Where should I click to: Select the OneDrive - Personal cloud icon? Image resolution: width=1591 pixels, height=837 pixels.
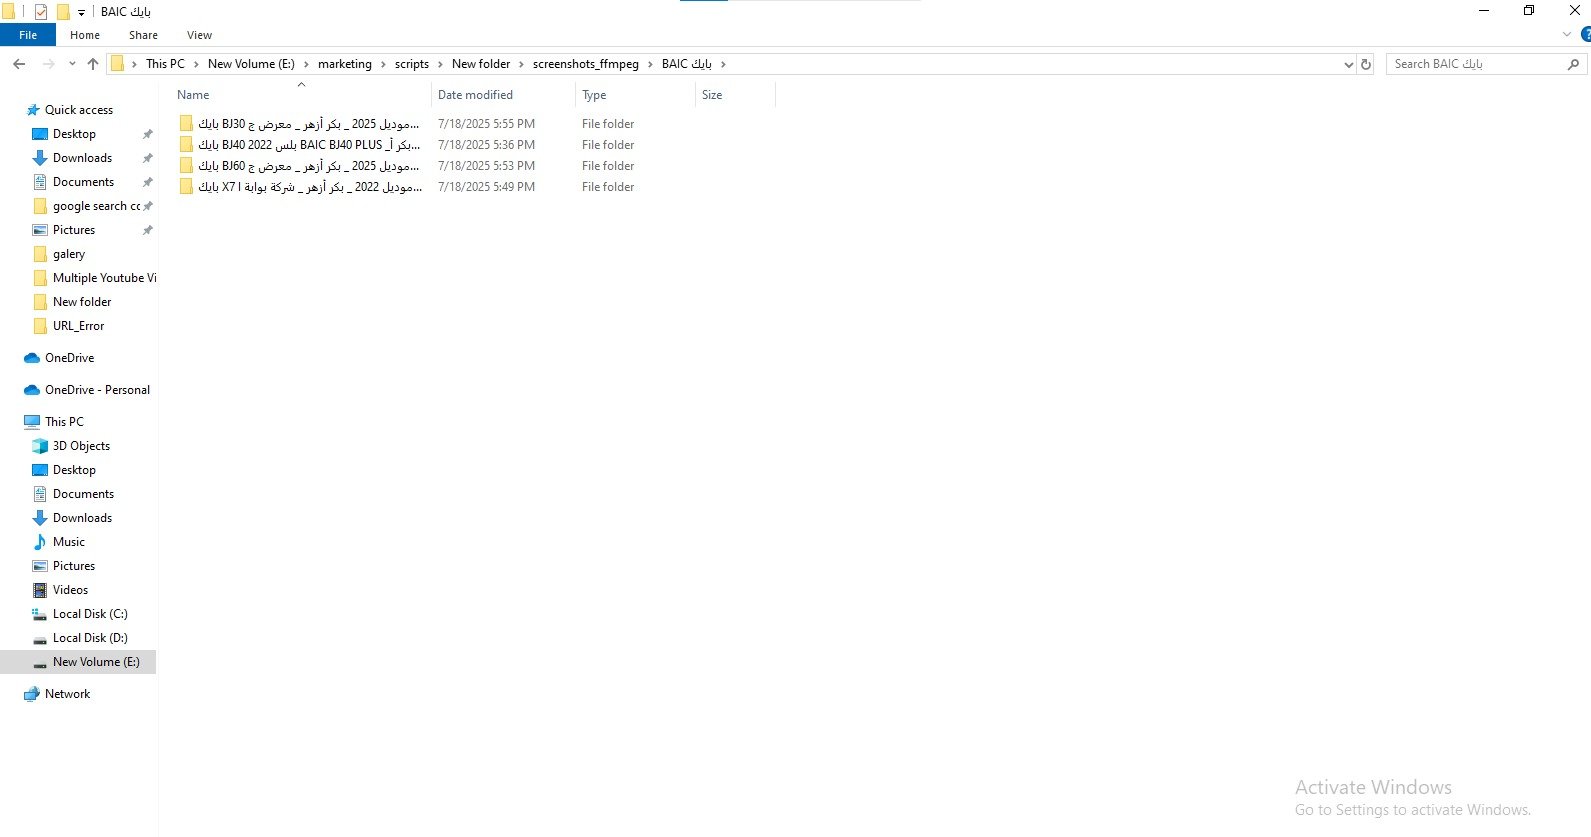32,390
